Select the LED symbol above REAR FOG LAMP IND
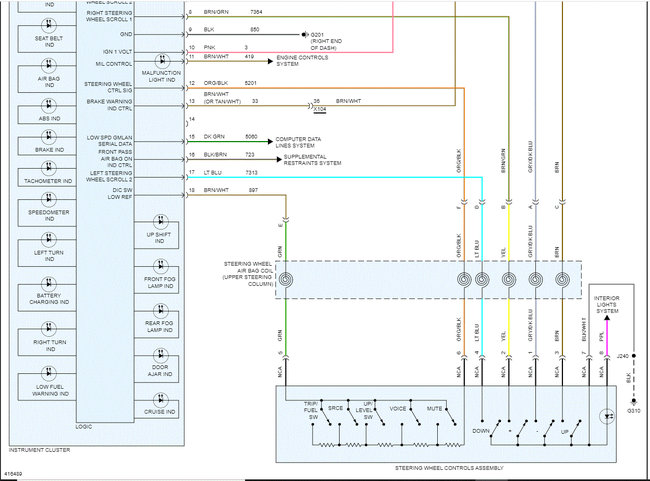Viewport: 650px width, 481px height. (160, 311)
